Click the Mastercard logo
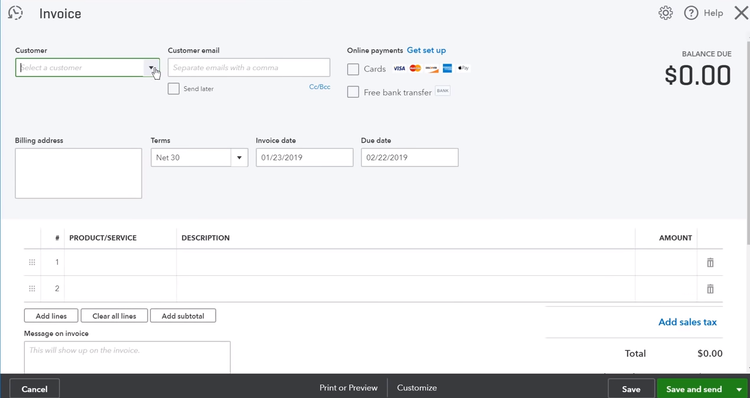This screenshot has height=398, width=750. (415, 68)
